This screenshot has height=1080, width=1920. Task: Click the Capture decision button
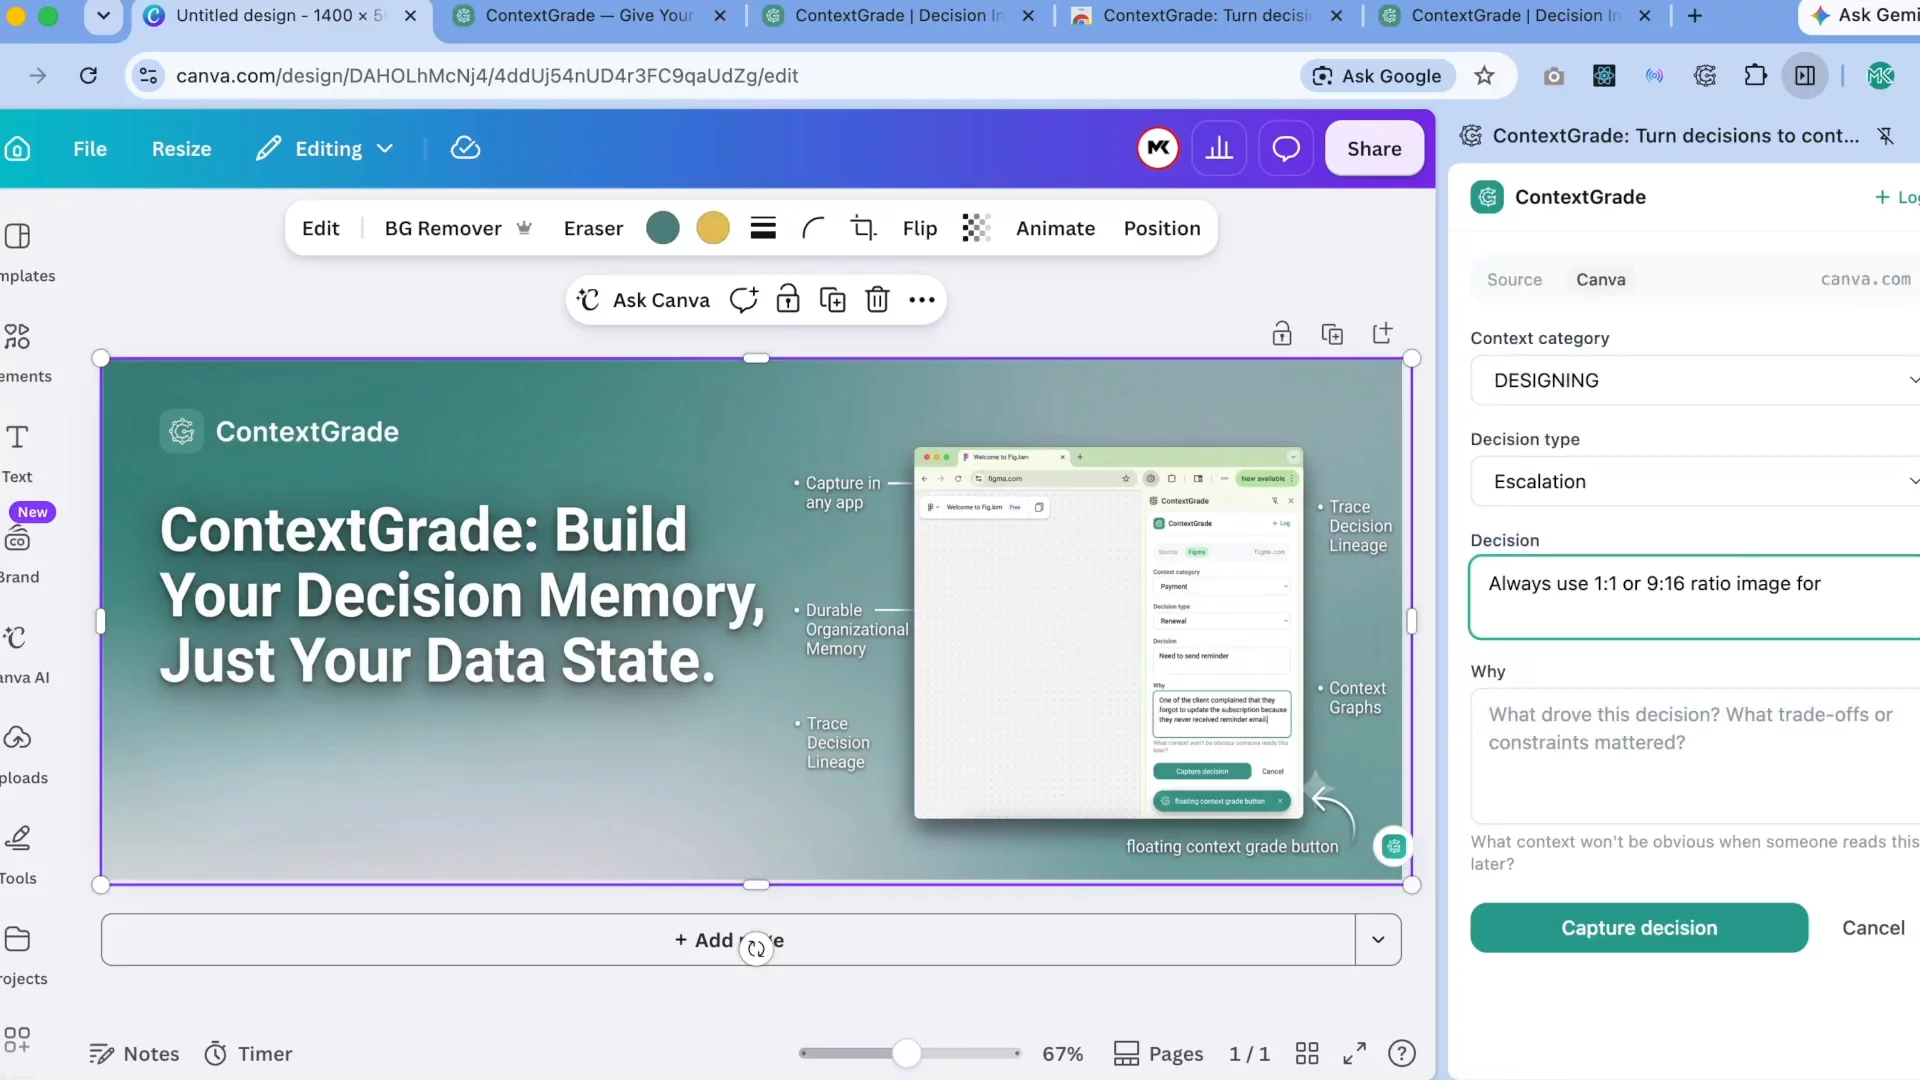[1639, 928]
